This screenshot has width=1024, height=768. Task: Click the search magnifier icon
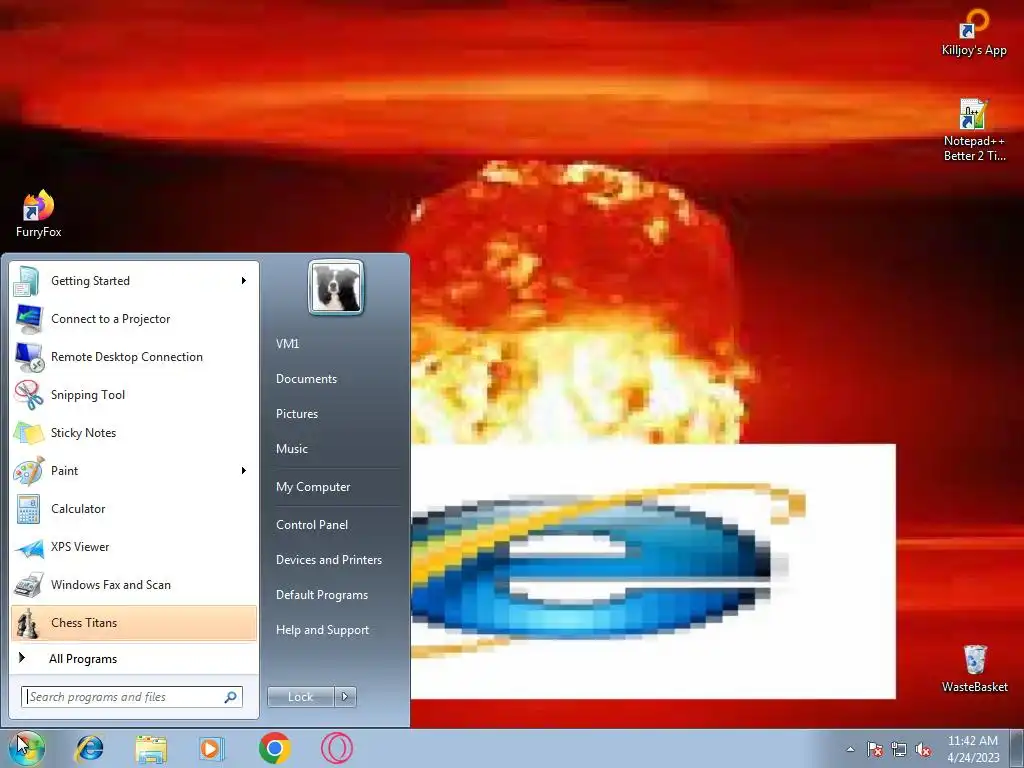click(x=231, y=697)
